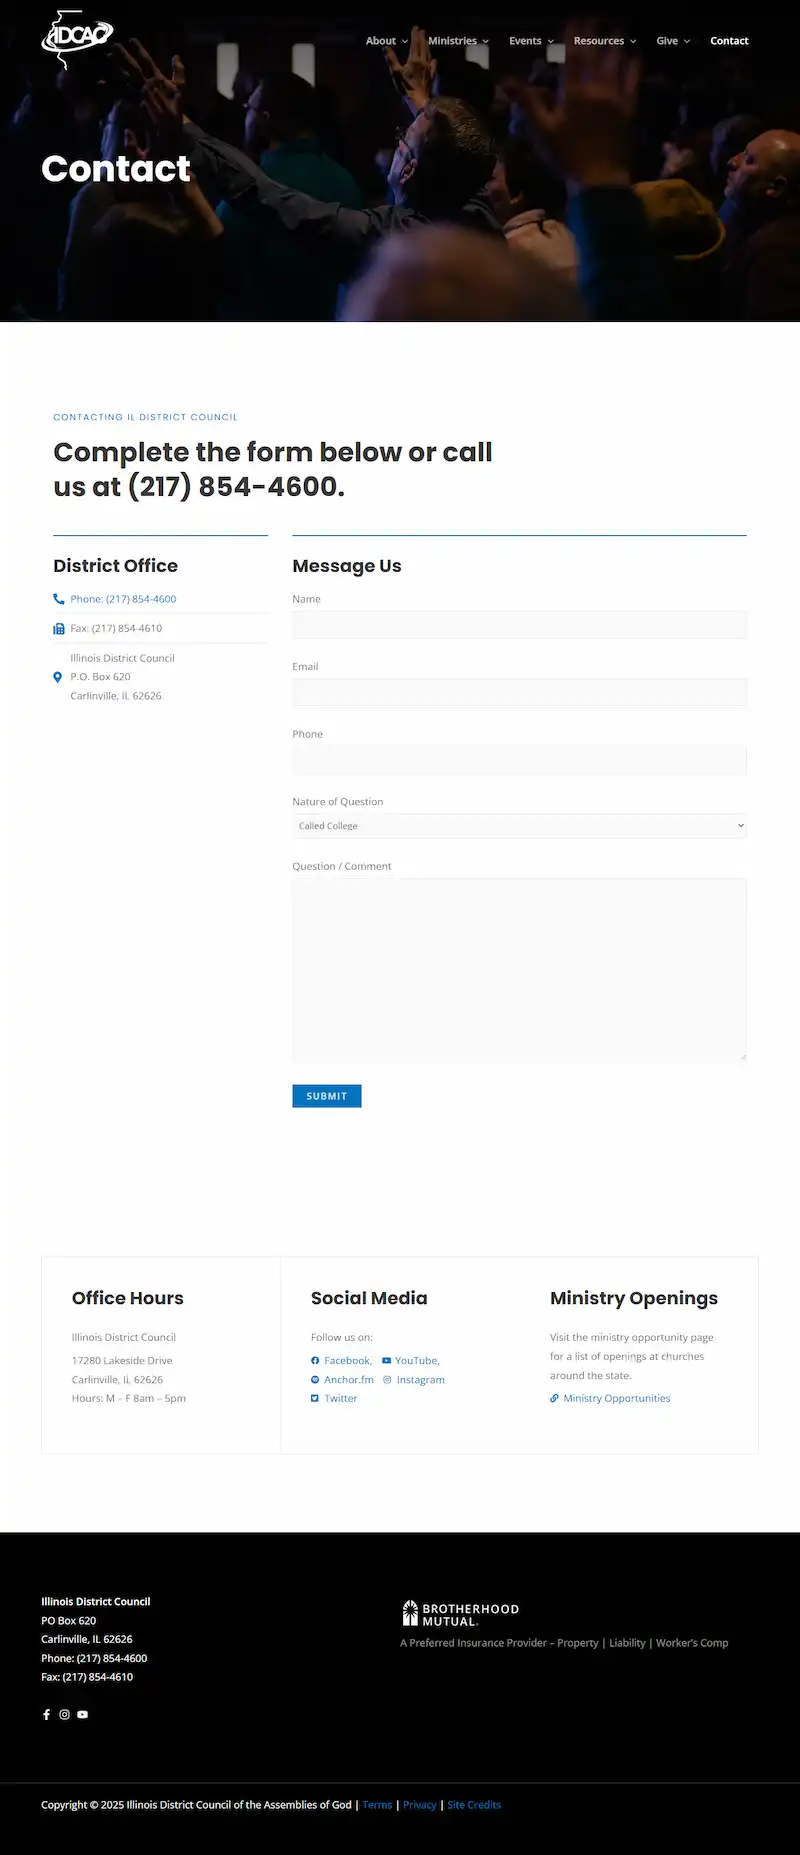The height and width of the screenshot is (1855, 800).
Task: Select the Give menu item
Action: click(x=672, y=41)
